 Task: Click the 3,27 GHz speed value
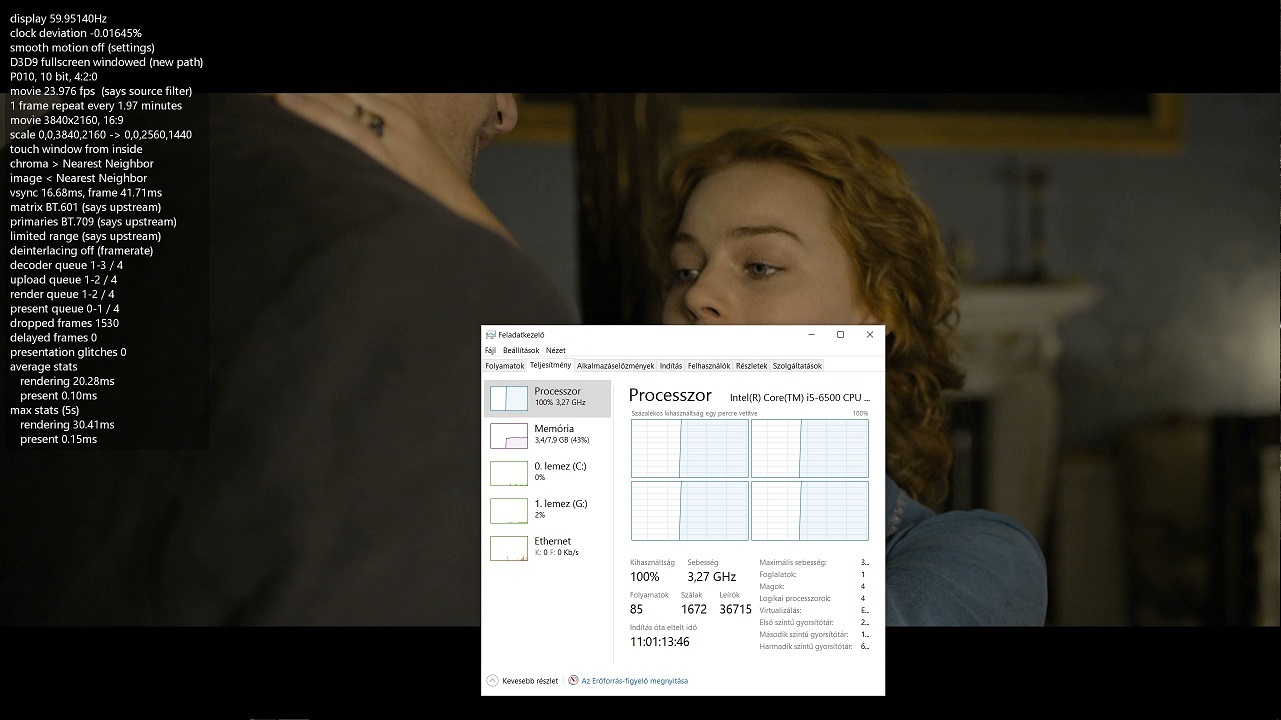tap(712, 577)
